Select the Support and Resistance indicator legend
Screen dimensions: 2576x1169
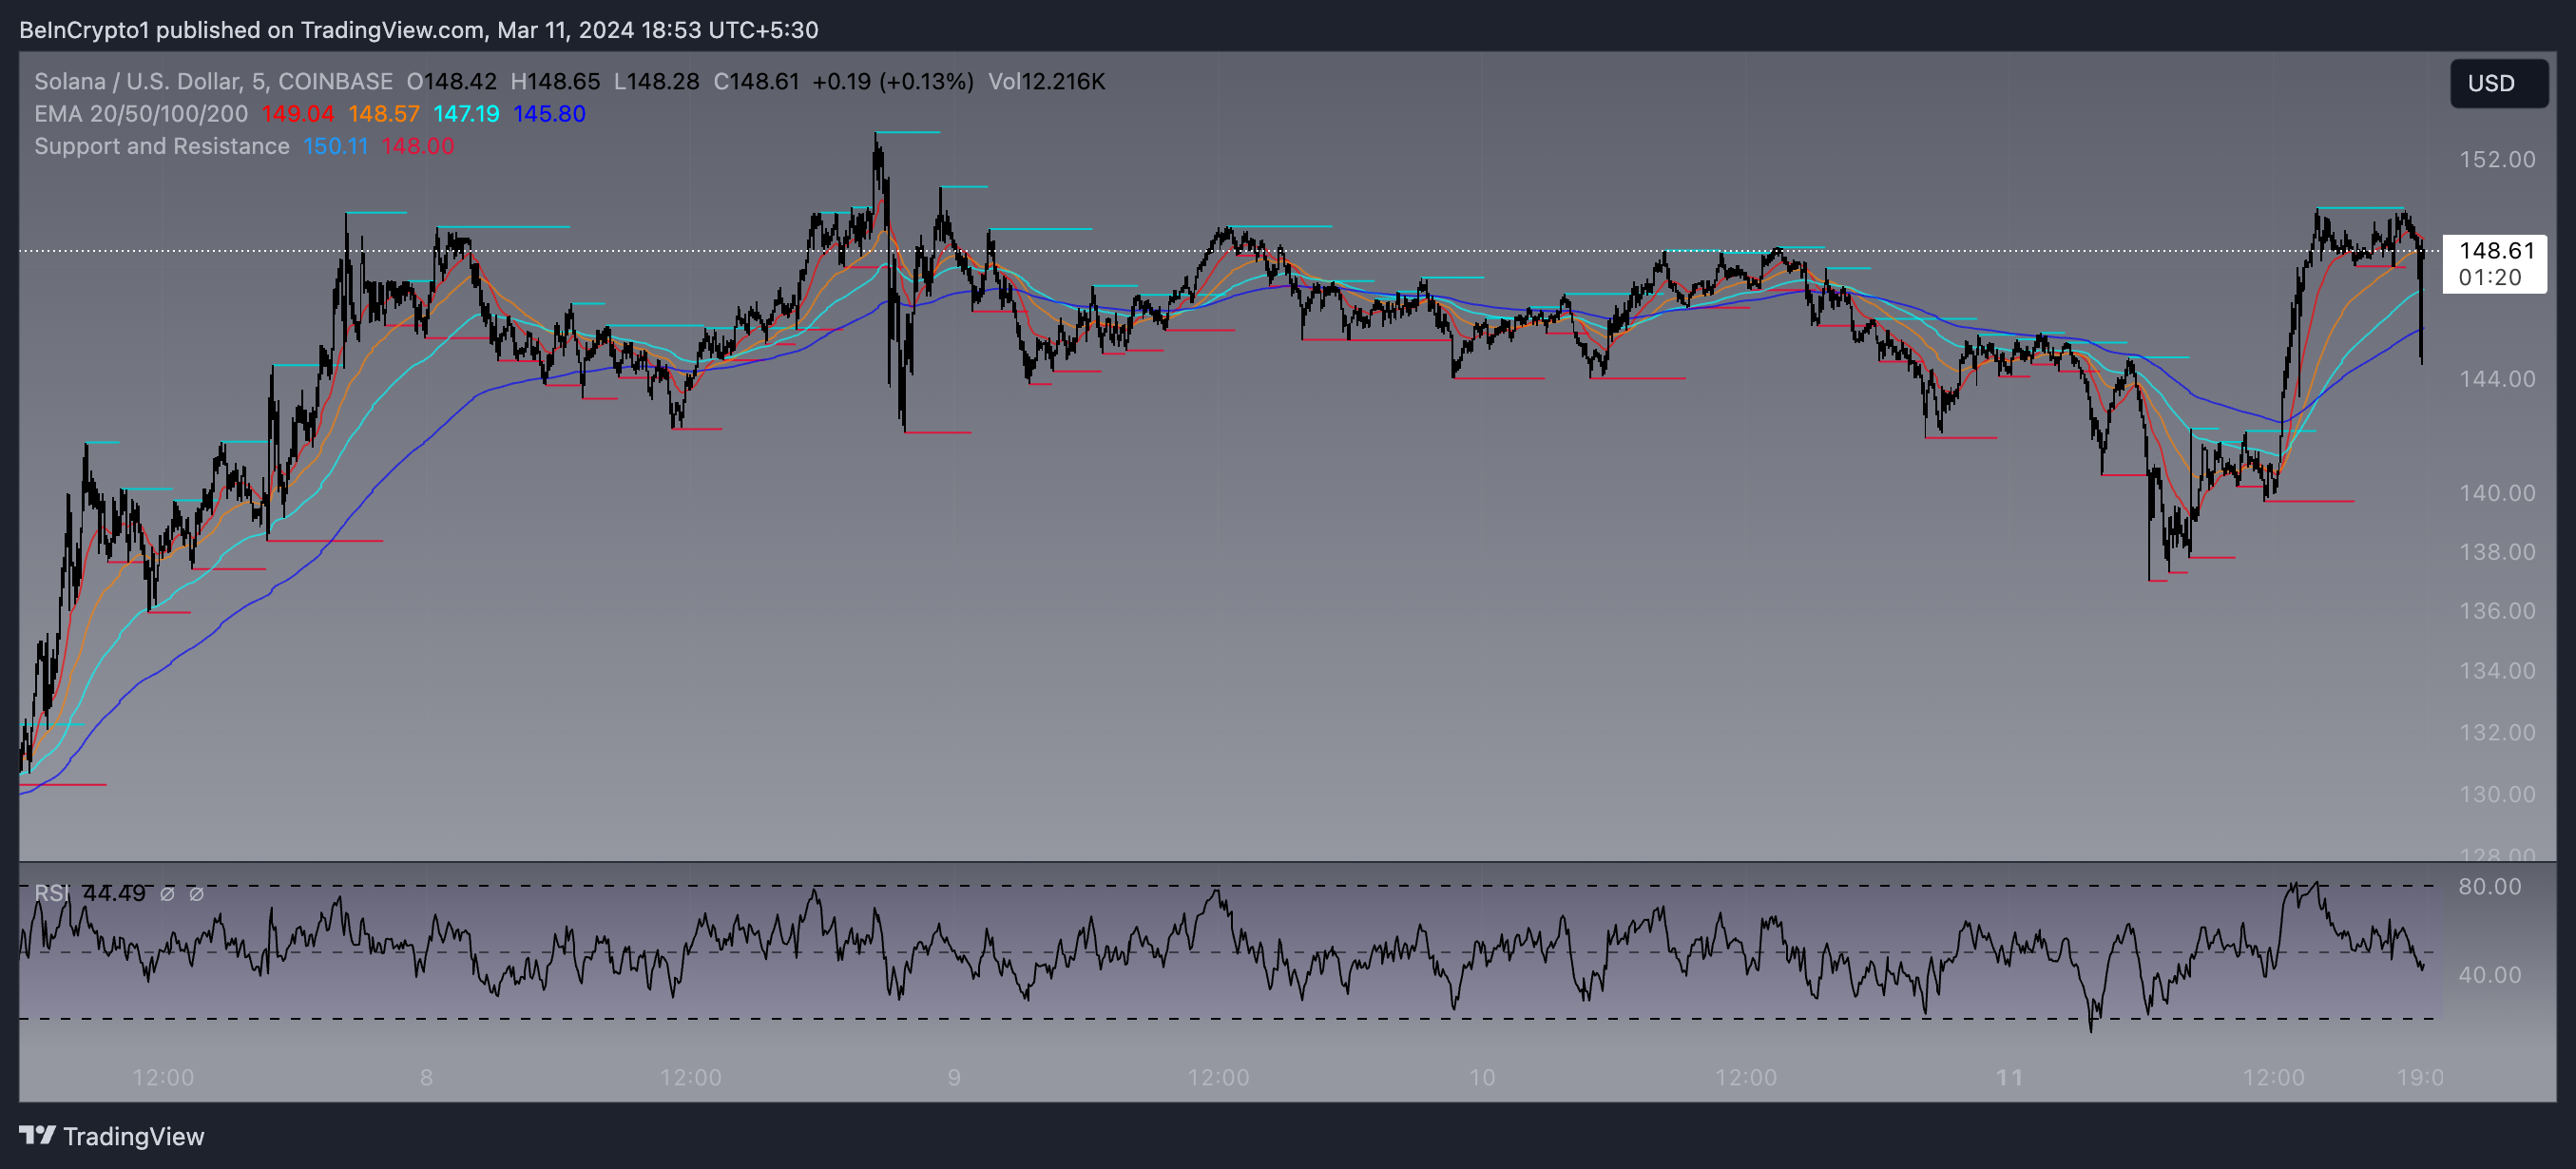pyautogui.click(x=161, y=146)
